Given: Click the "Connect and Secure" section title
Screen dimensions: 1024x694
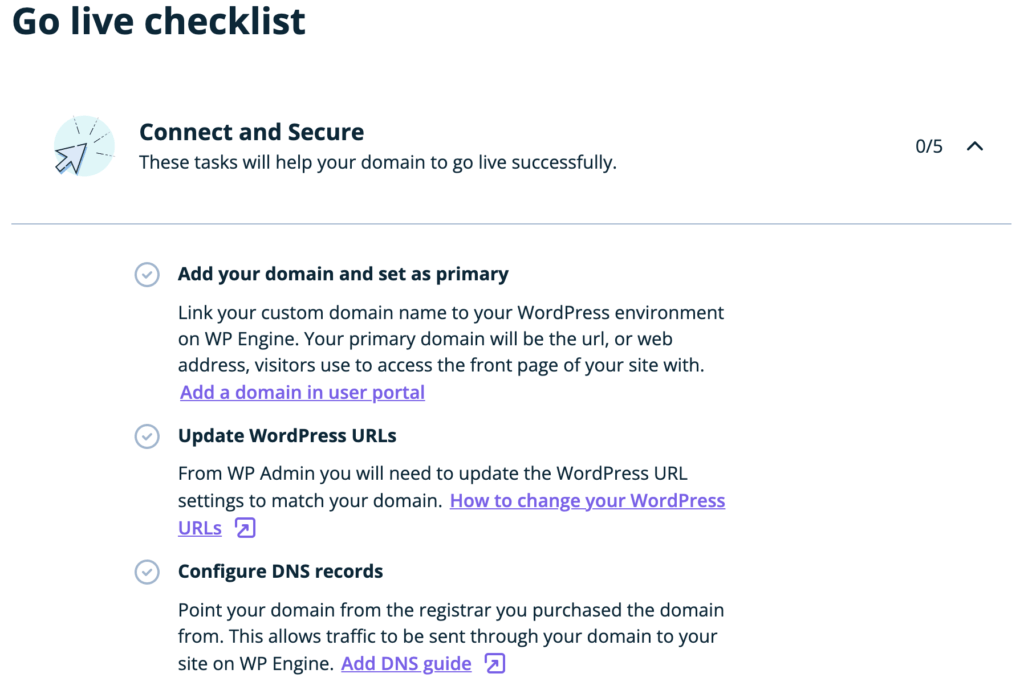Looking at the screenshot, I should coord(252,131).
